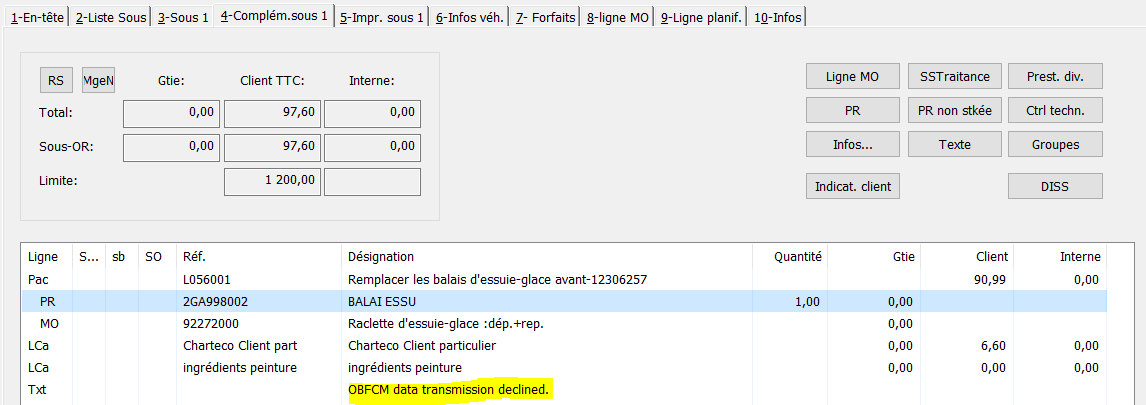Add a Ligne MO entry
This screenshot has height=405, width=1146.
(x=852, y=76)
